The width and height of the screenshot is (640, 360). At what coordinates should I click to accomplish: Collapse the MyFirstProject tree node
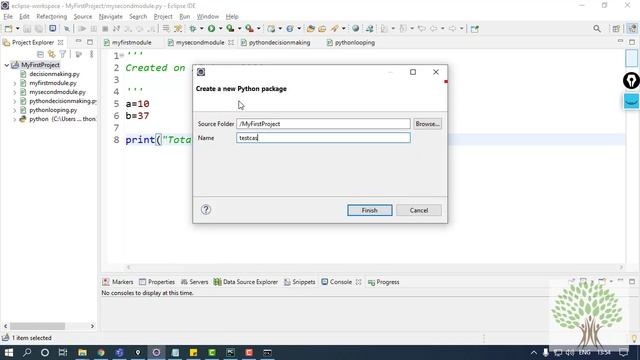pos(7,65)
